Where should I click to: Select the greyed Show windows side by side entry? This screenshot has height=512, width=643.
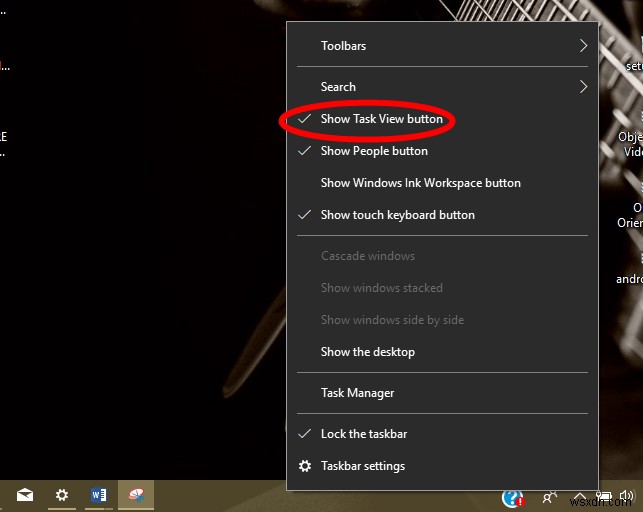pyautogui.click(x=442, y=320)
